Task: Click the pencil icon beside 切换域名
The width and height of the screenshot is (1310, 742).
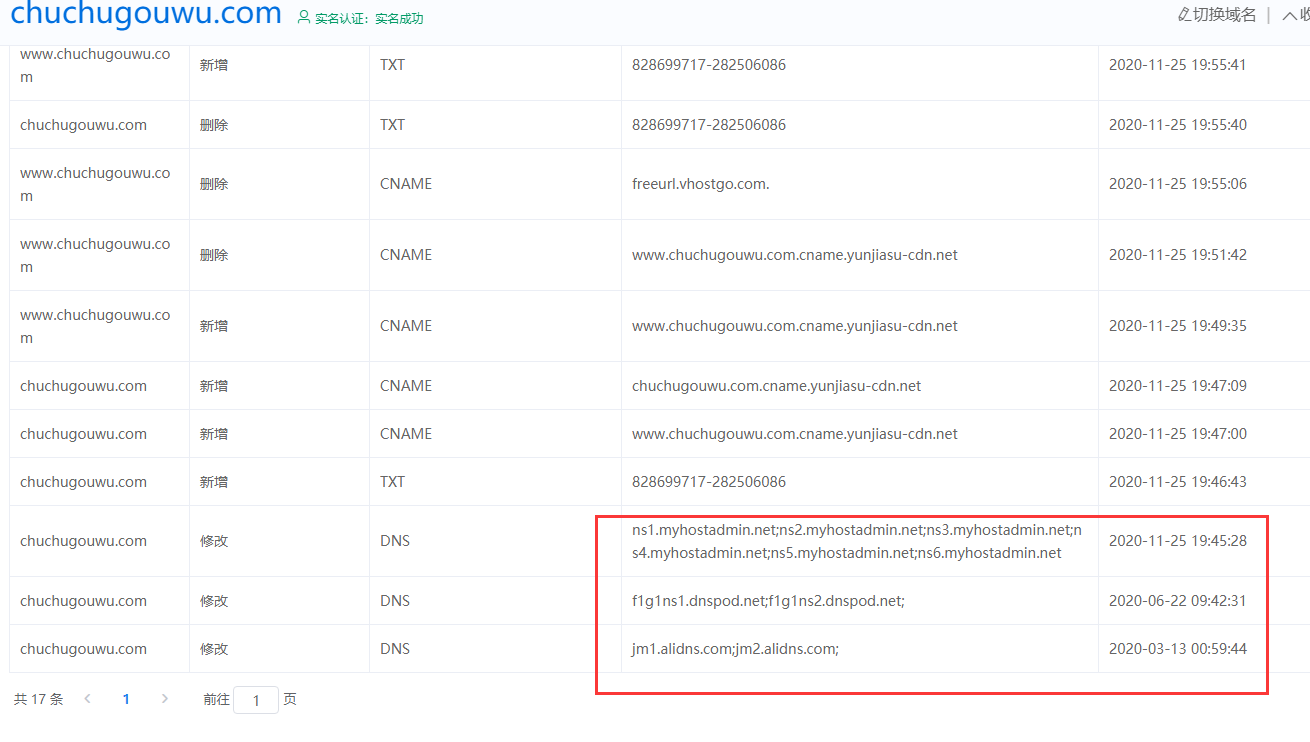Action: (x=1184, y=15)
